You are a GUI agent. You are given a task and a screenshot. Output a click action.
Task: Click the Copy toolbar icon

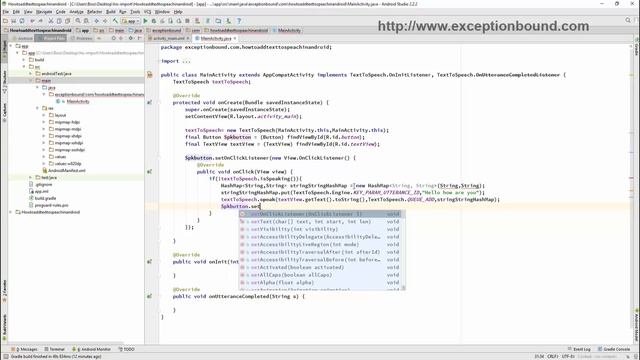click(x=59, y=21)
